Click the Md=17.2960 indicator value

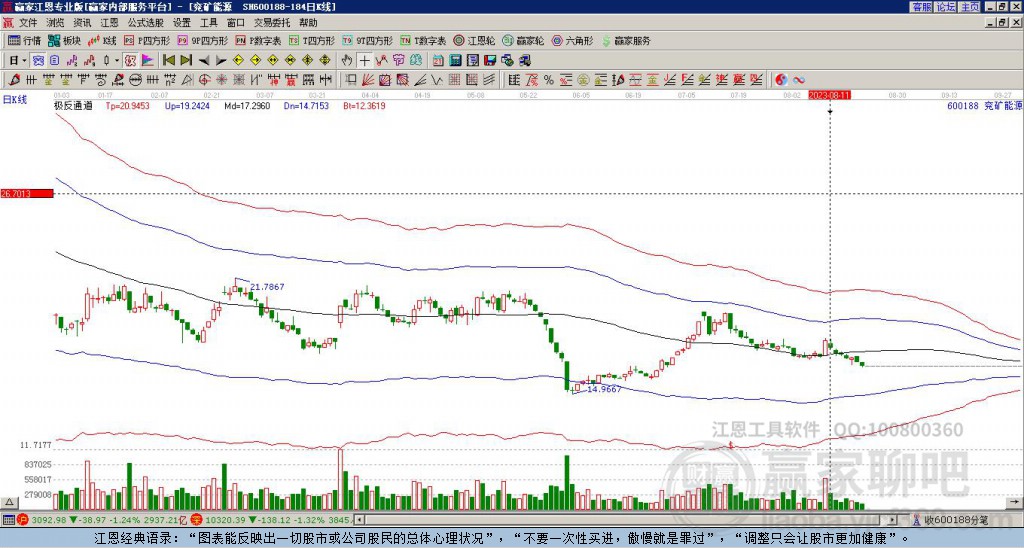(247, 105)
